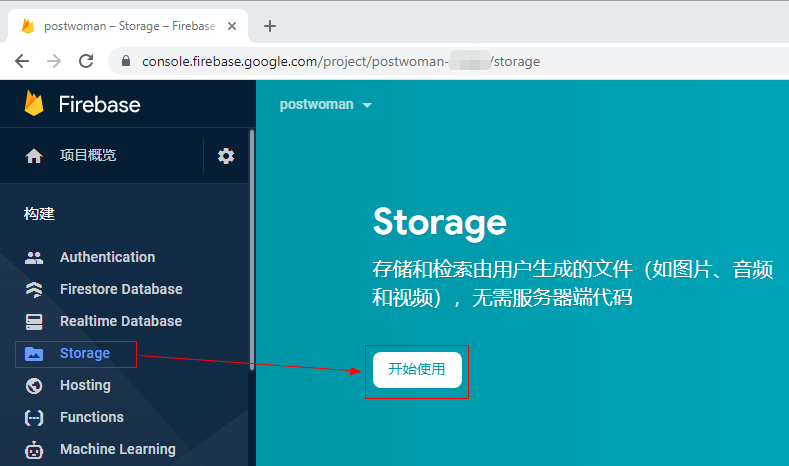
Task: Close the postwoman Storage browser tab
Action: (232, 26)
